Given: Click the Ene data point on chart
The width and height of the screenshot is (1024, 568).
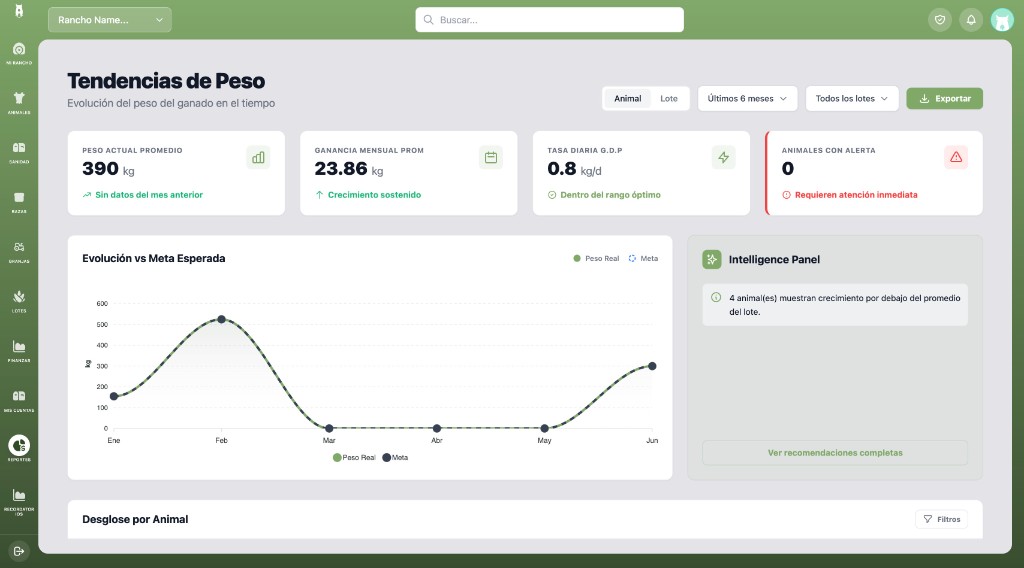Looking at the screenshot, I should [114, 396].
